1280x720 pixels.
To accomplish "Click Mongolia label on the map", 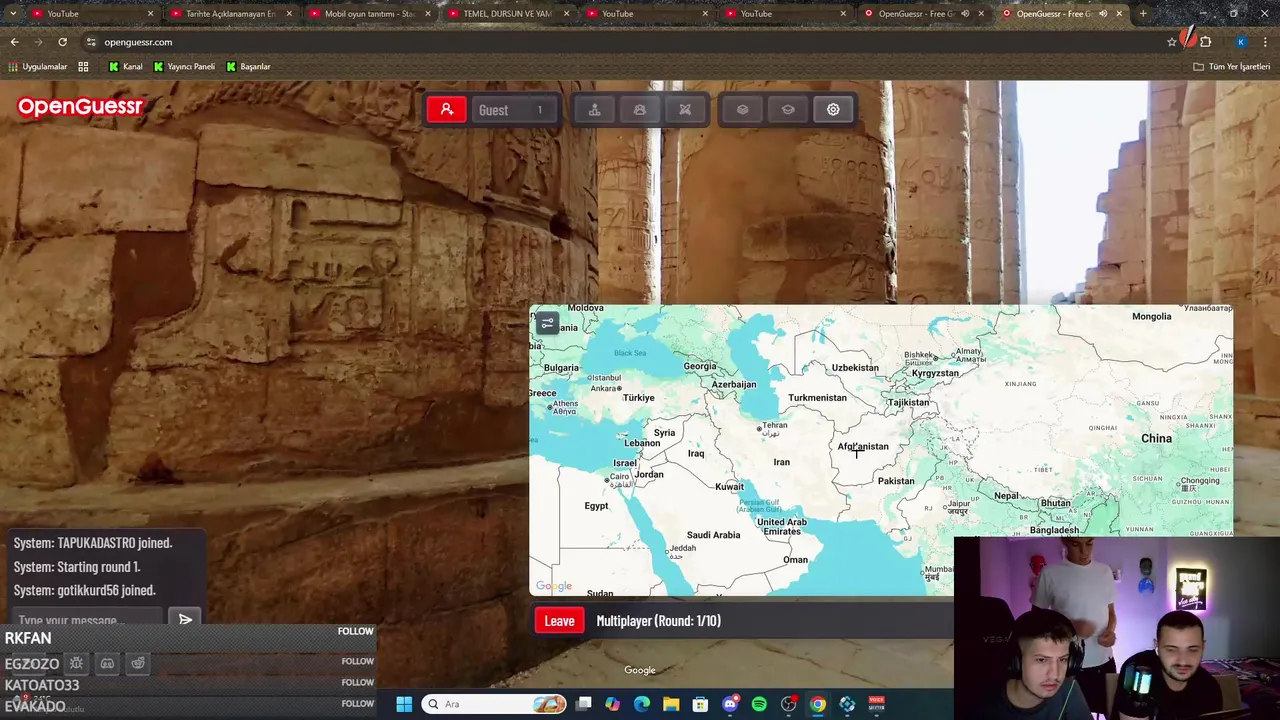I will click(1151, 317).
